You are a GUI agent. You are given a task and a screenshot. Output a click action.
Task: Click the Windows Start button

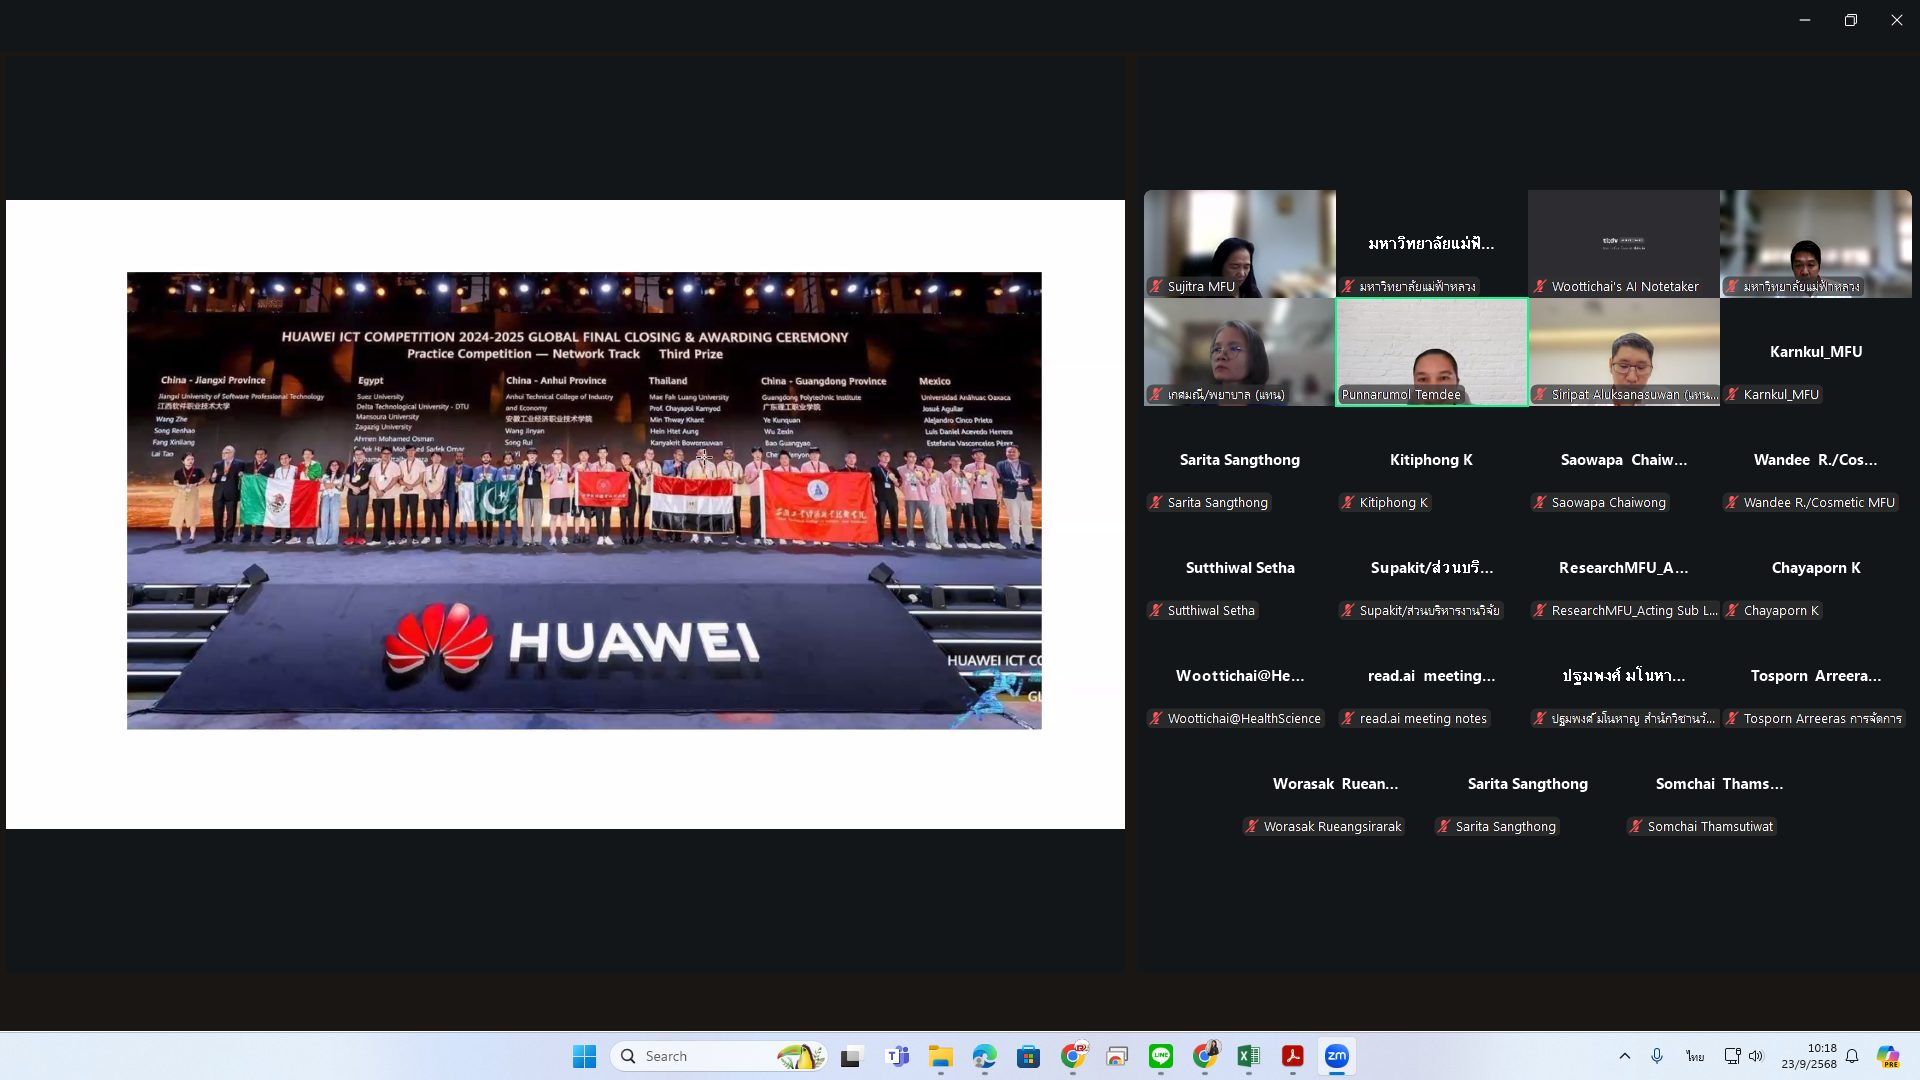click(x=584, y=1056)
